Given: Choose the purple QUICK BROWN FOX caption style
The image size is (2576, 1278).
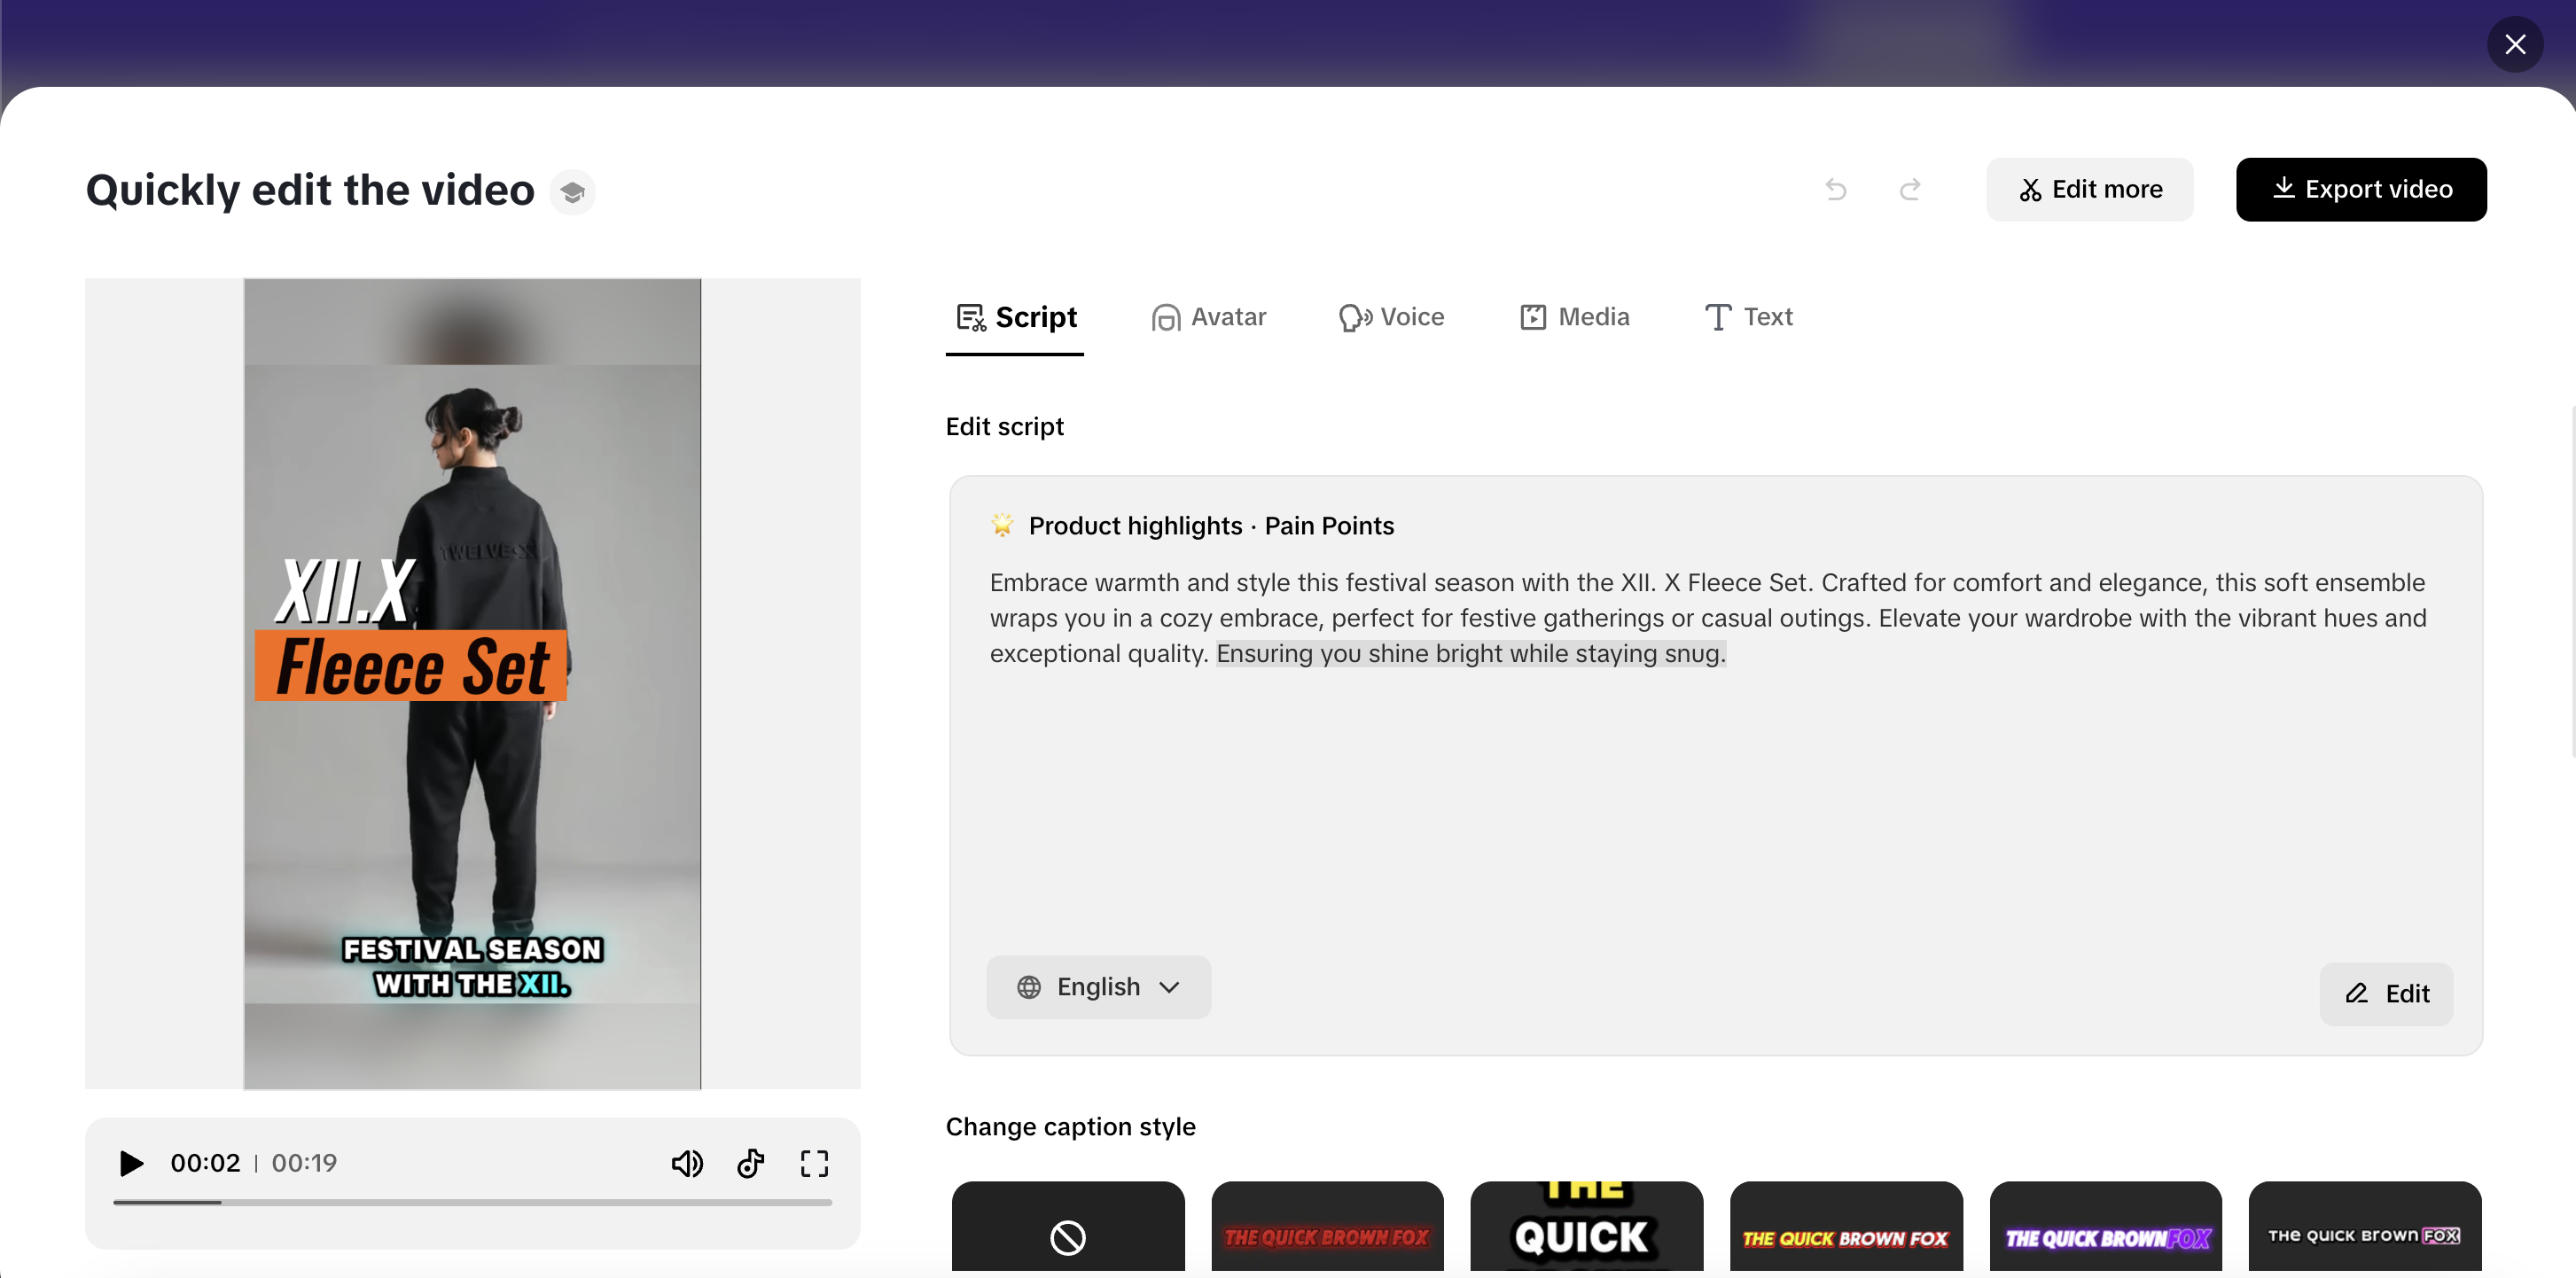Looking at the screenshot, I should [x=2105, y=1237].
